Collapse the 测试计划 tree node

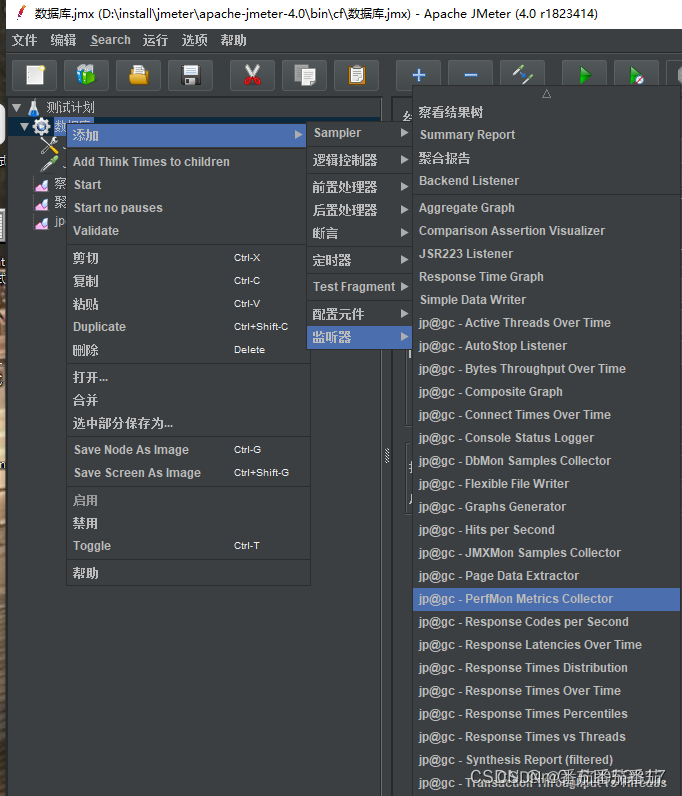17,108
